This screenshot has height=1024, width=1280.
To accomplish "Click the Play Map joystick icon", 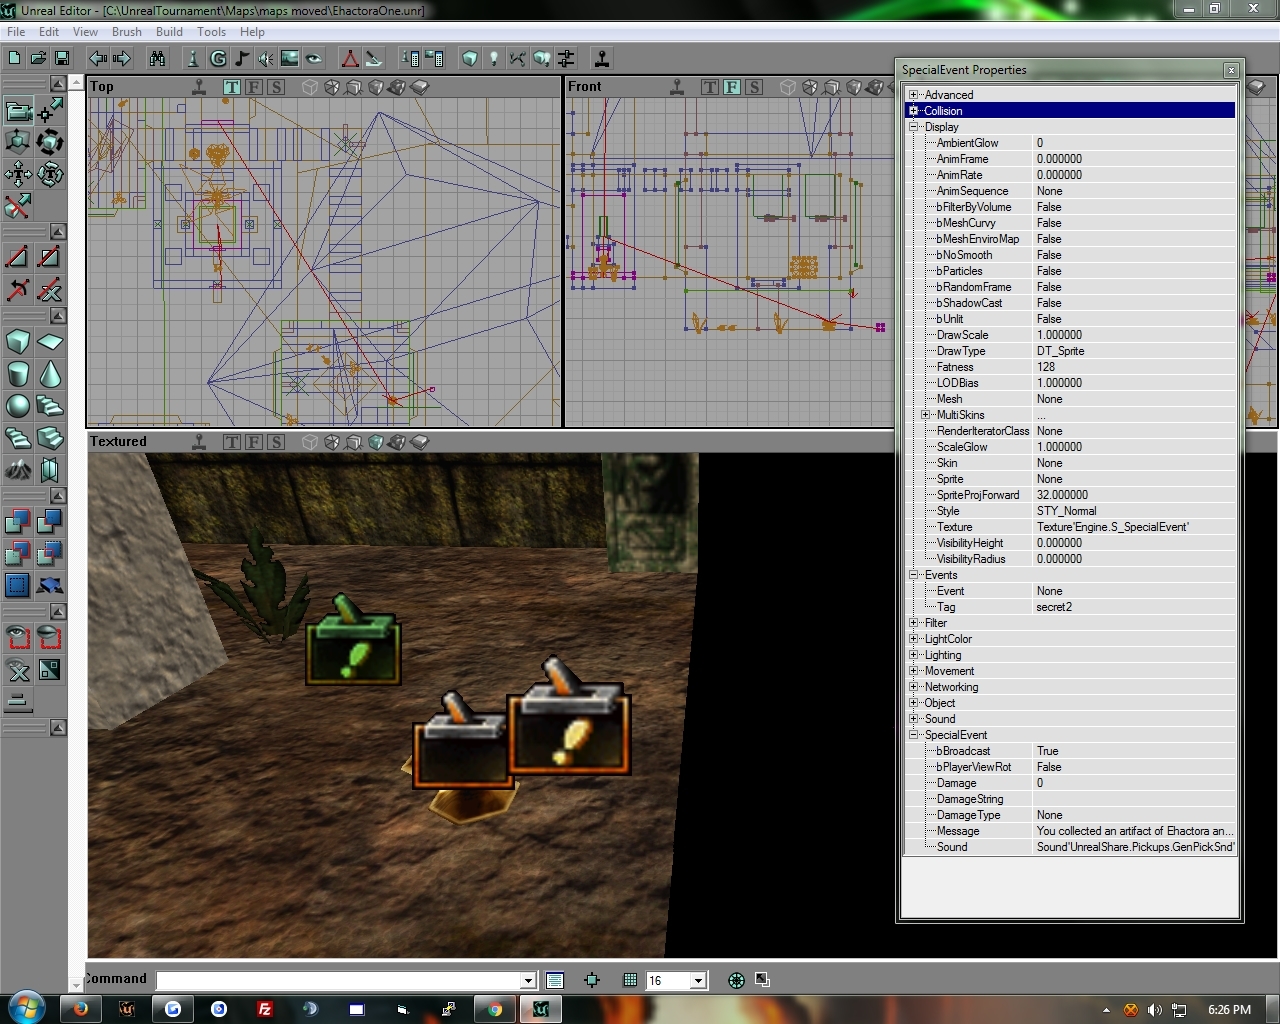I will pyautogui.click(x=602, y=58).
